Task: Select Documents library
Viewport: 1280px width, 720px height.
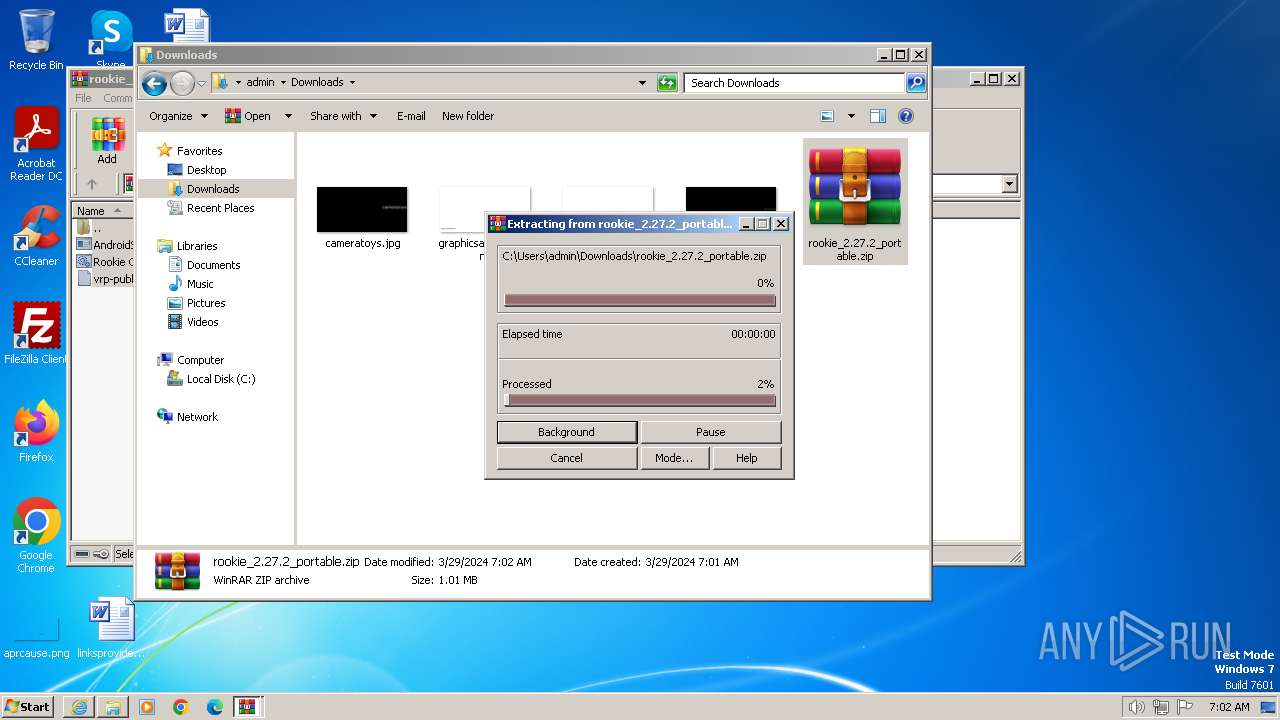Action: [x=213, y=265]
